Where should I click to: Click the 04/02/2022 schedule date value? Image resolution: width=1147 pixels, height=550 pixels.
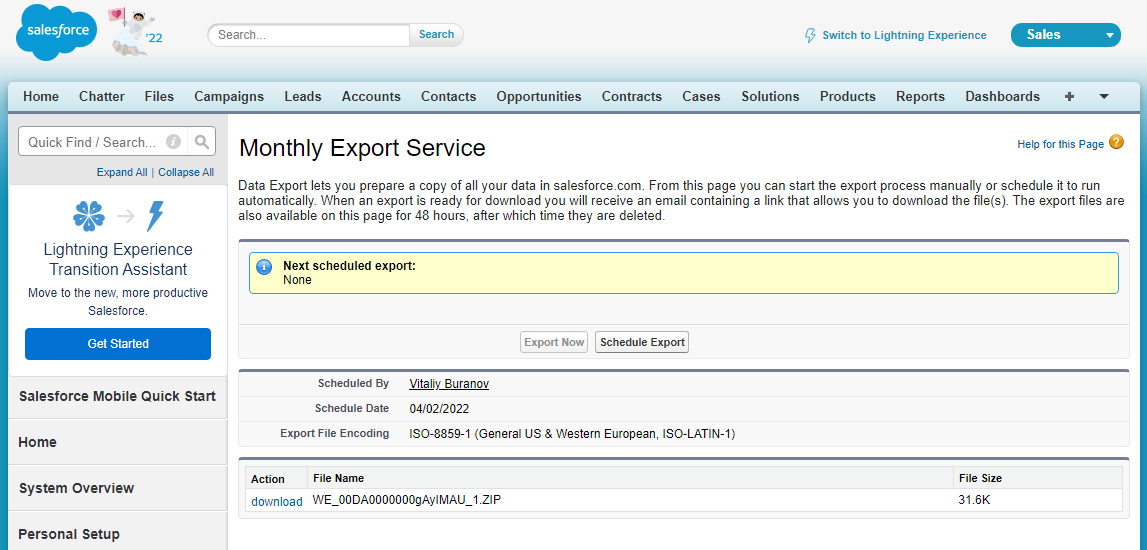click(439, 408)
